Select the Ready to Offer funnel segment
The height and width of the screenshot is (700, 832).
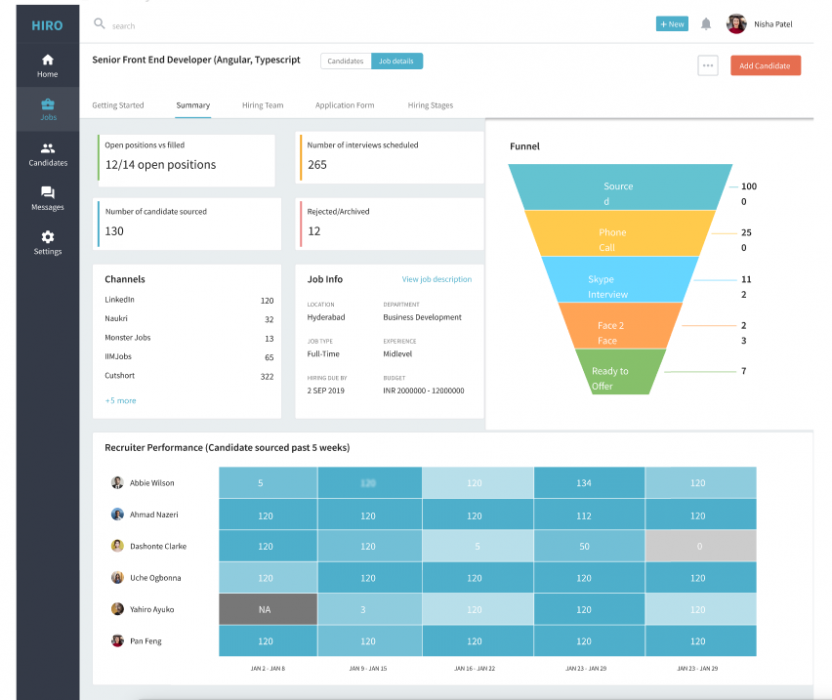click(x=618, y=377)
